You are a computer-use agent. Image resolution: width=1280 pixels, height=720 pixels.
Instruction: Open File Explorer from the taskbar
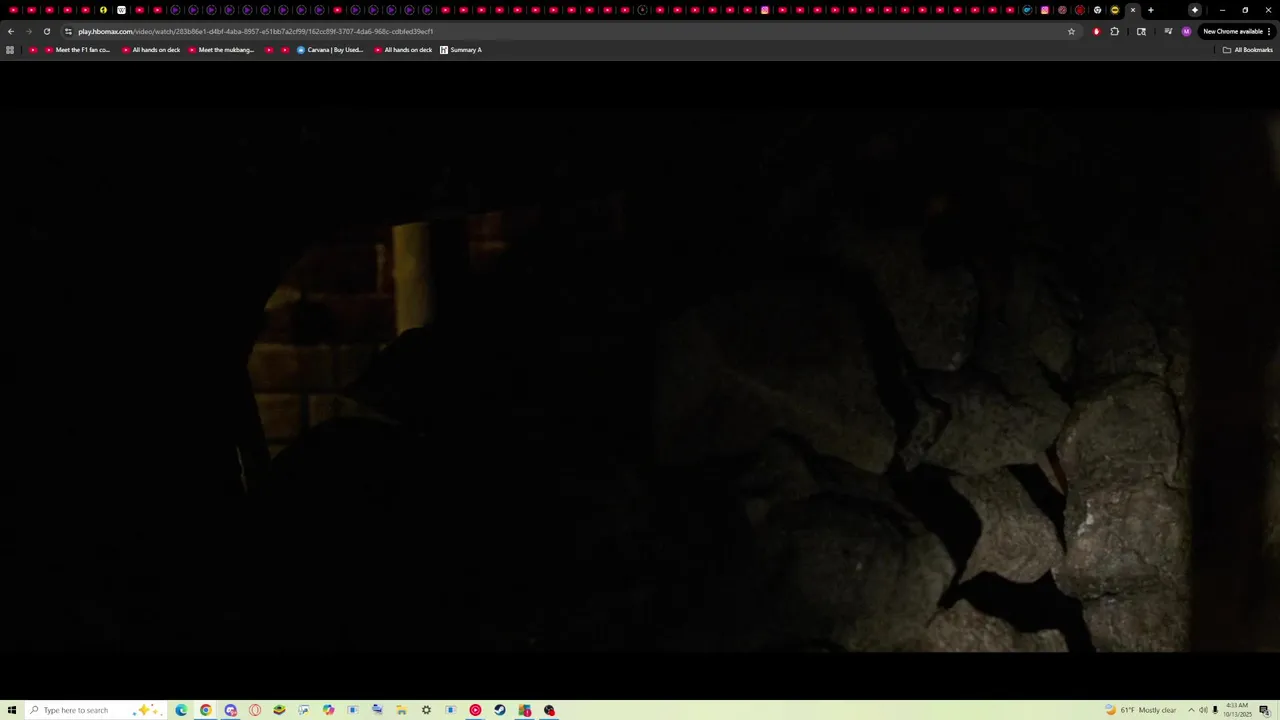(401, 710)
